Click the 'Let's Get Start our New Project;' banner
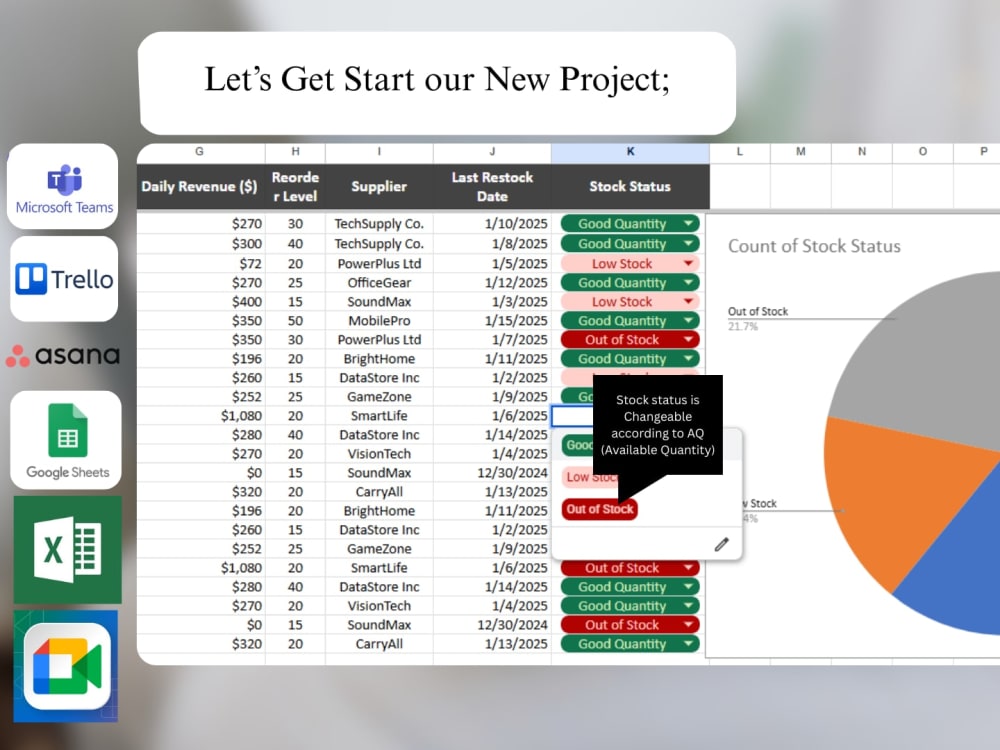1000x750 pixels. (x=437, y=83)
